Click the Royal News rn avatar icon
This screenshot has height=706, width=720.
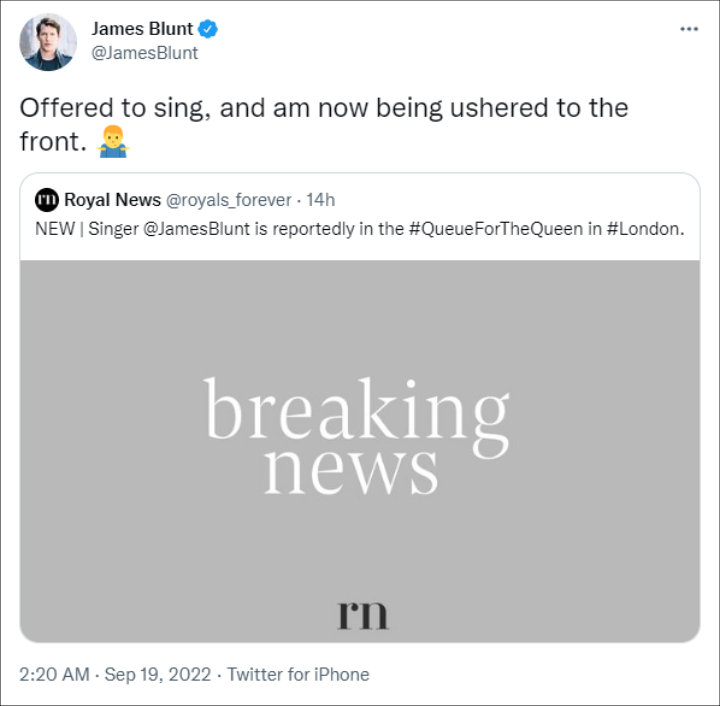coord(46,200)
